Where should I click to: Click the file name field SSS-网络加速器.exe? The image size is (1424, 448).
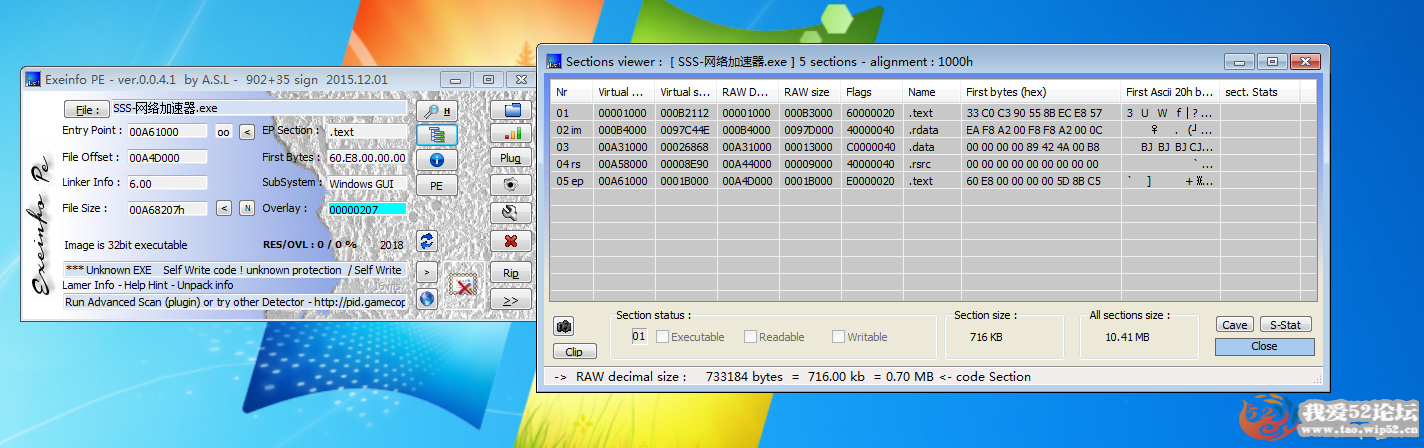click(x=258, y=108)
